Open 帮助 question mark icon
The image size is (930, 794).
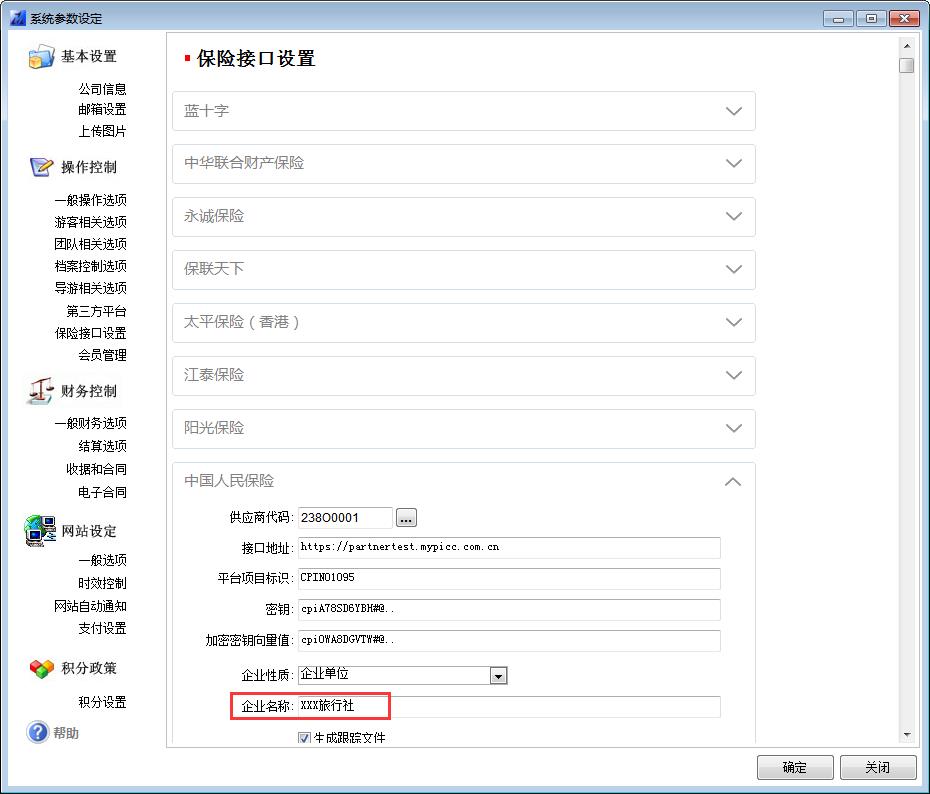tap(38, 733)
